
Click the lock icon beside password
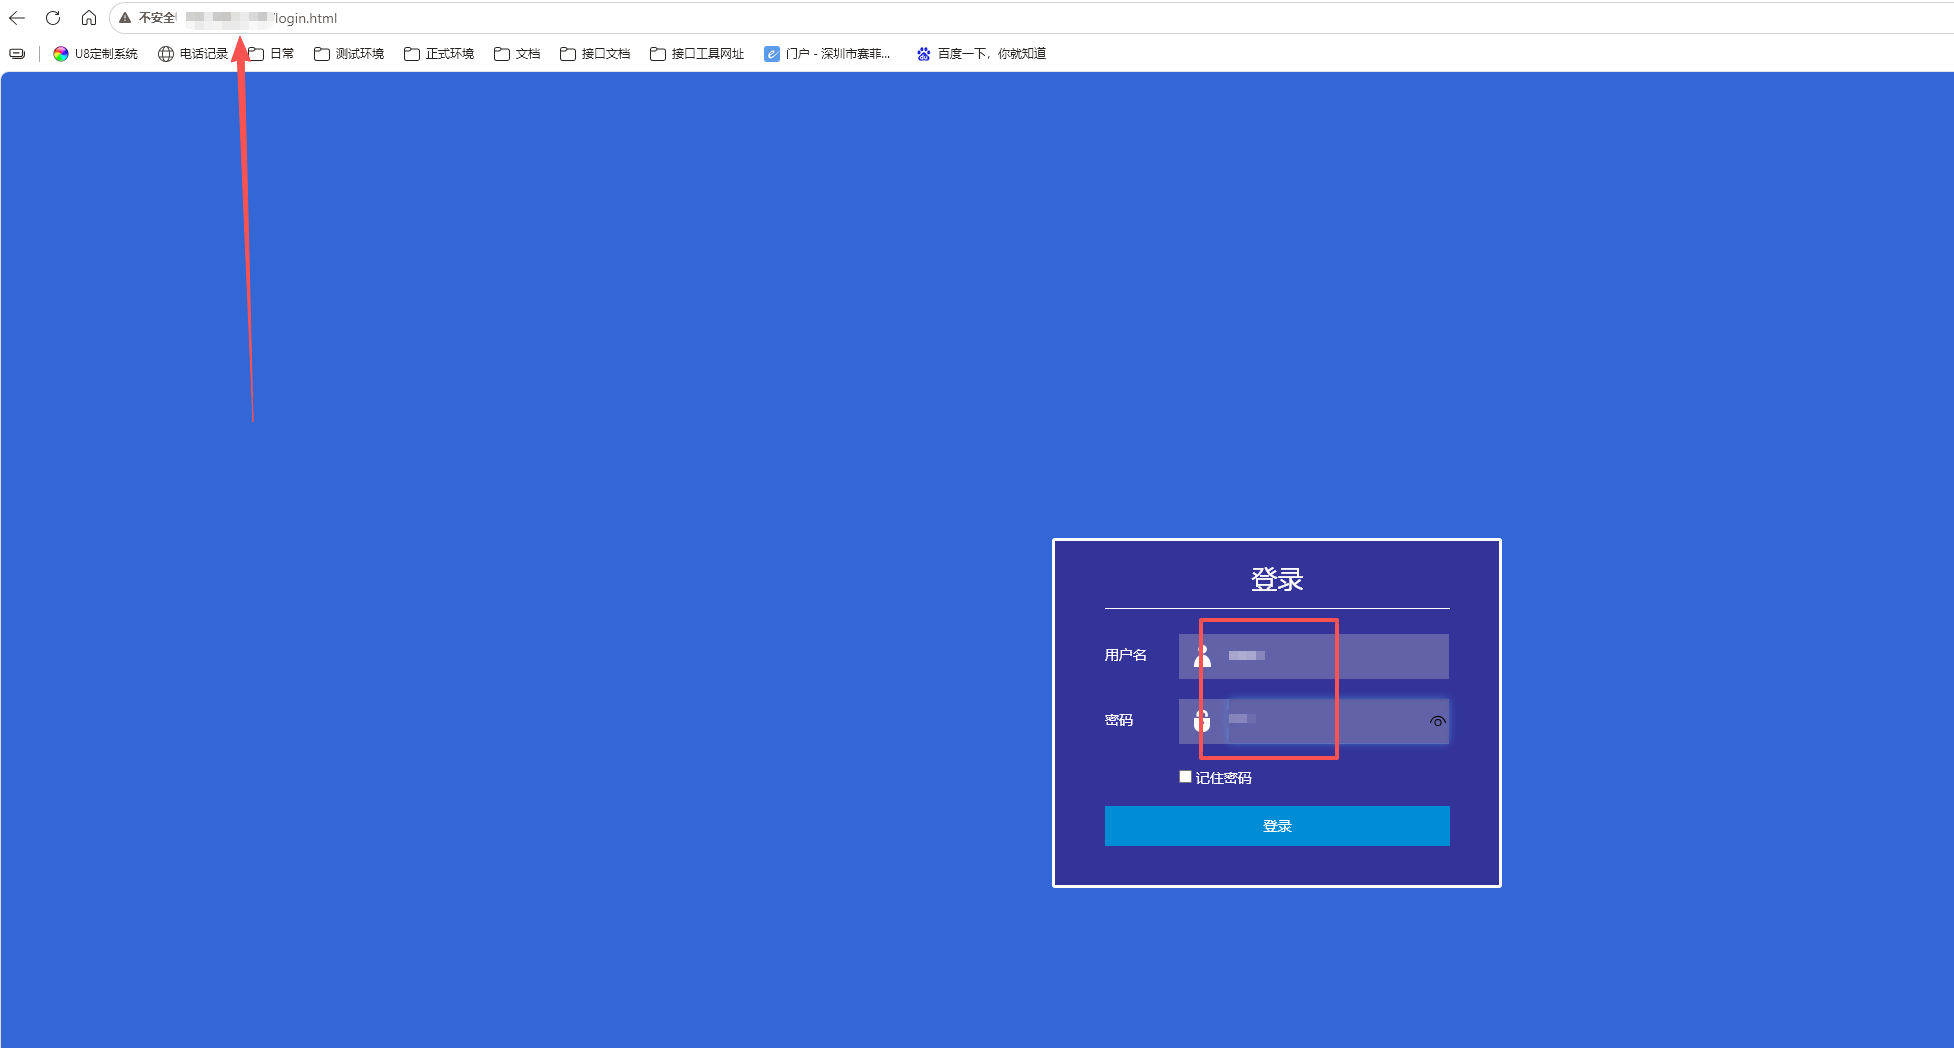pos(1202,720)
